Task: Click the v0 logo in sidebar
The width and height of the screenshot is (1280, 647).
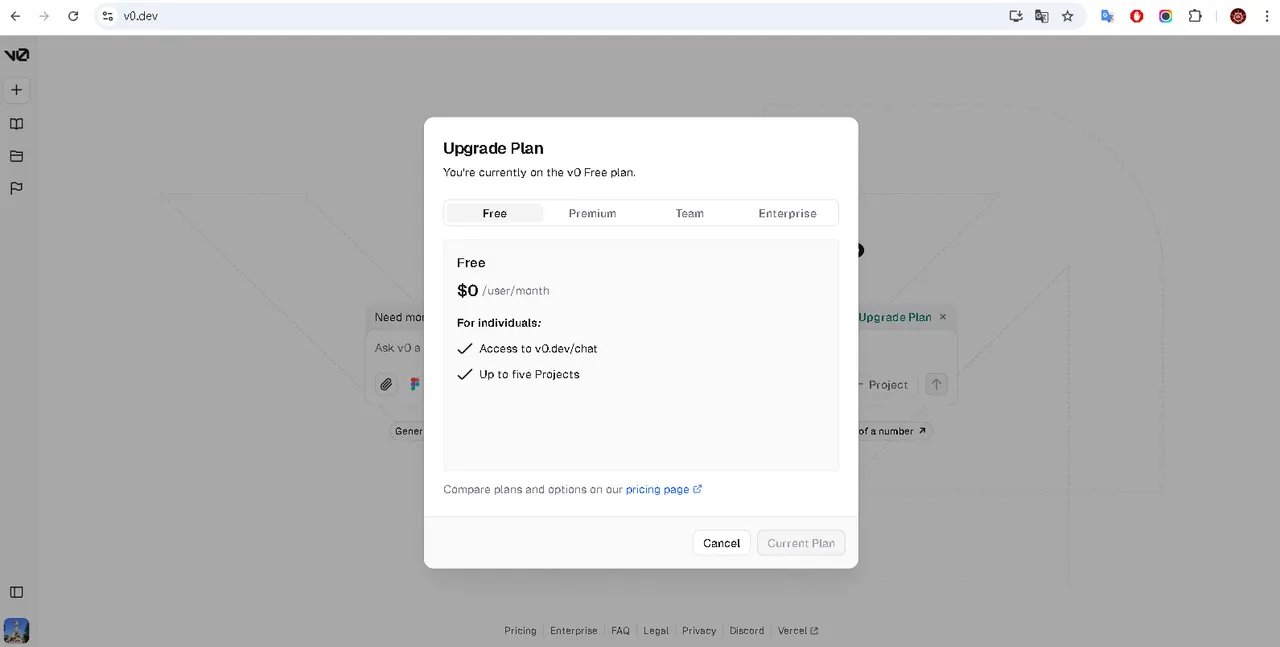Action: 16,55
